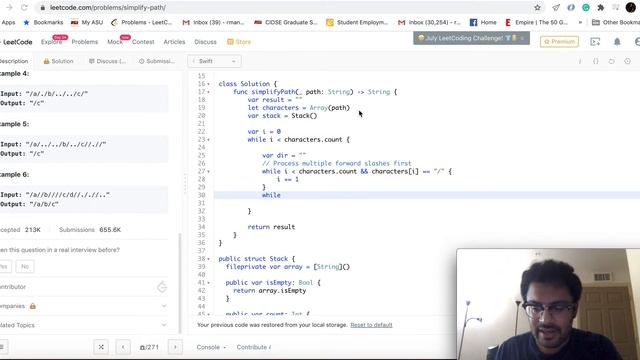The width and height of the screenshot is (640, 360).
Task: Open the Discuss tab in problem panel
Action: [x=107, y=61]
